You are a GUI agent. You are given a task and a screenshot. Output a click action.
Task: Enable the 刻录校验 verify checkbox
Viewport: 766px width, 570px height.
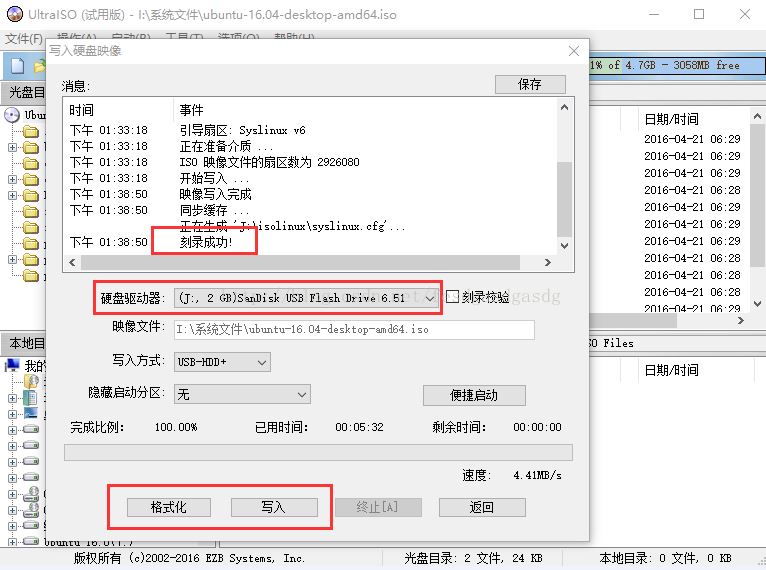pyautogui.click(x=453, y=297)
